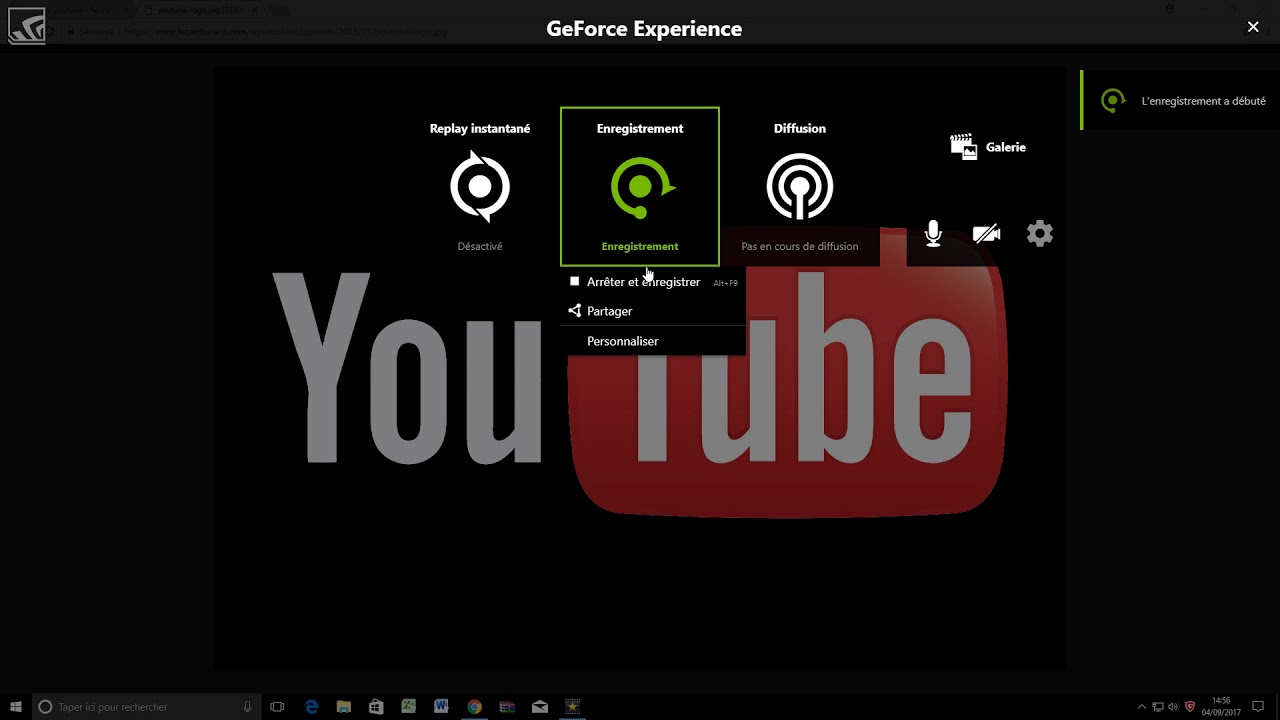Image resolution: width=1280 pixels, height=720 pixels.
Task: Click the star film icon on the taskbar
Action: 572,707
